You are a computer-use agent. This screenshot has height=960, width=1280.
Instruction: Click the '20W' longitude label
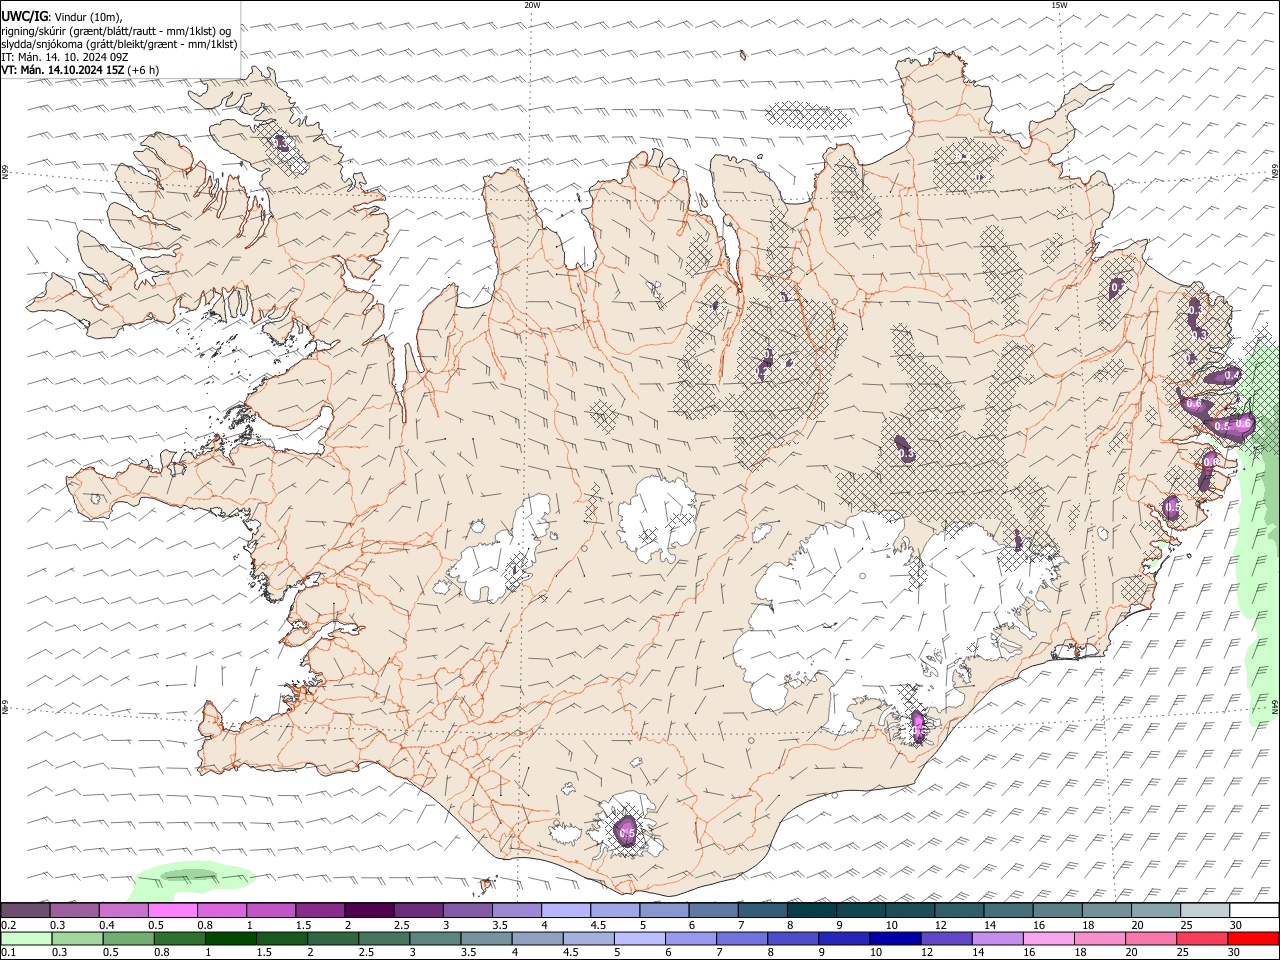(x=532, y=5)
